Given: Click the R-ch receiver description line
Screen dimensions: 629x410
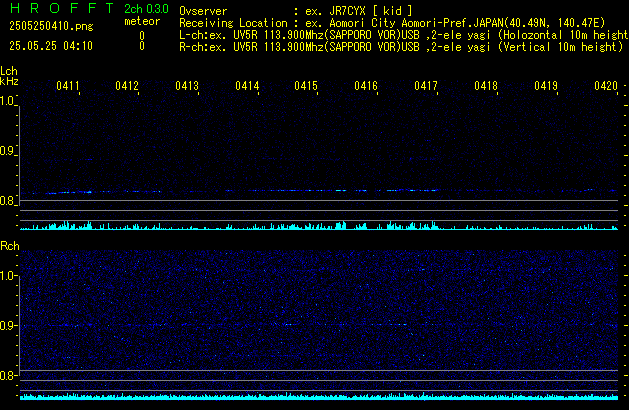Looking at the screenshot, I should pyautogui.click(x=401, y=47).
